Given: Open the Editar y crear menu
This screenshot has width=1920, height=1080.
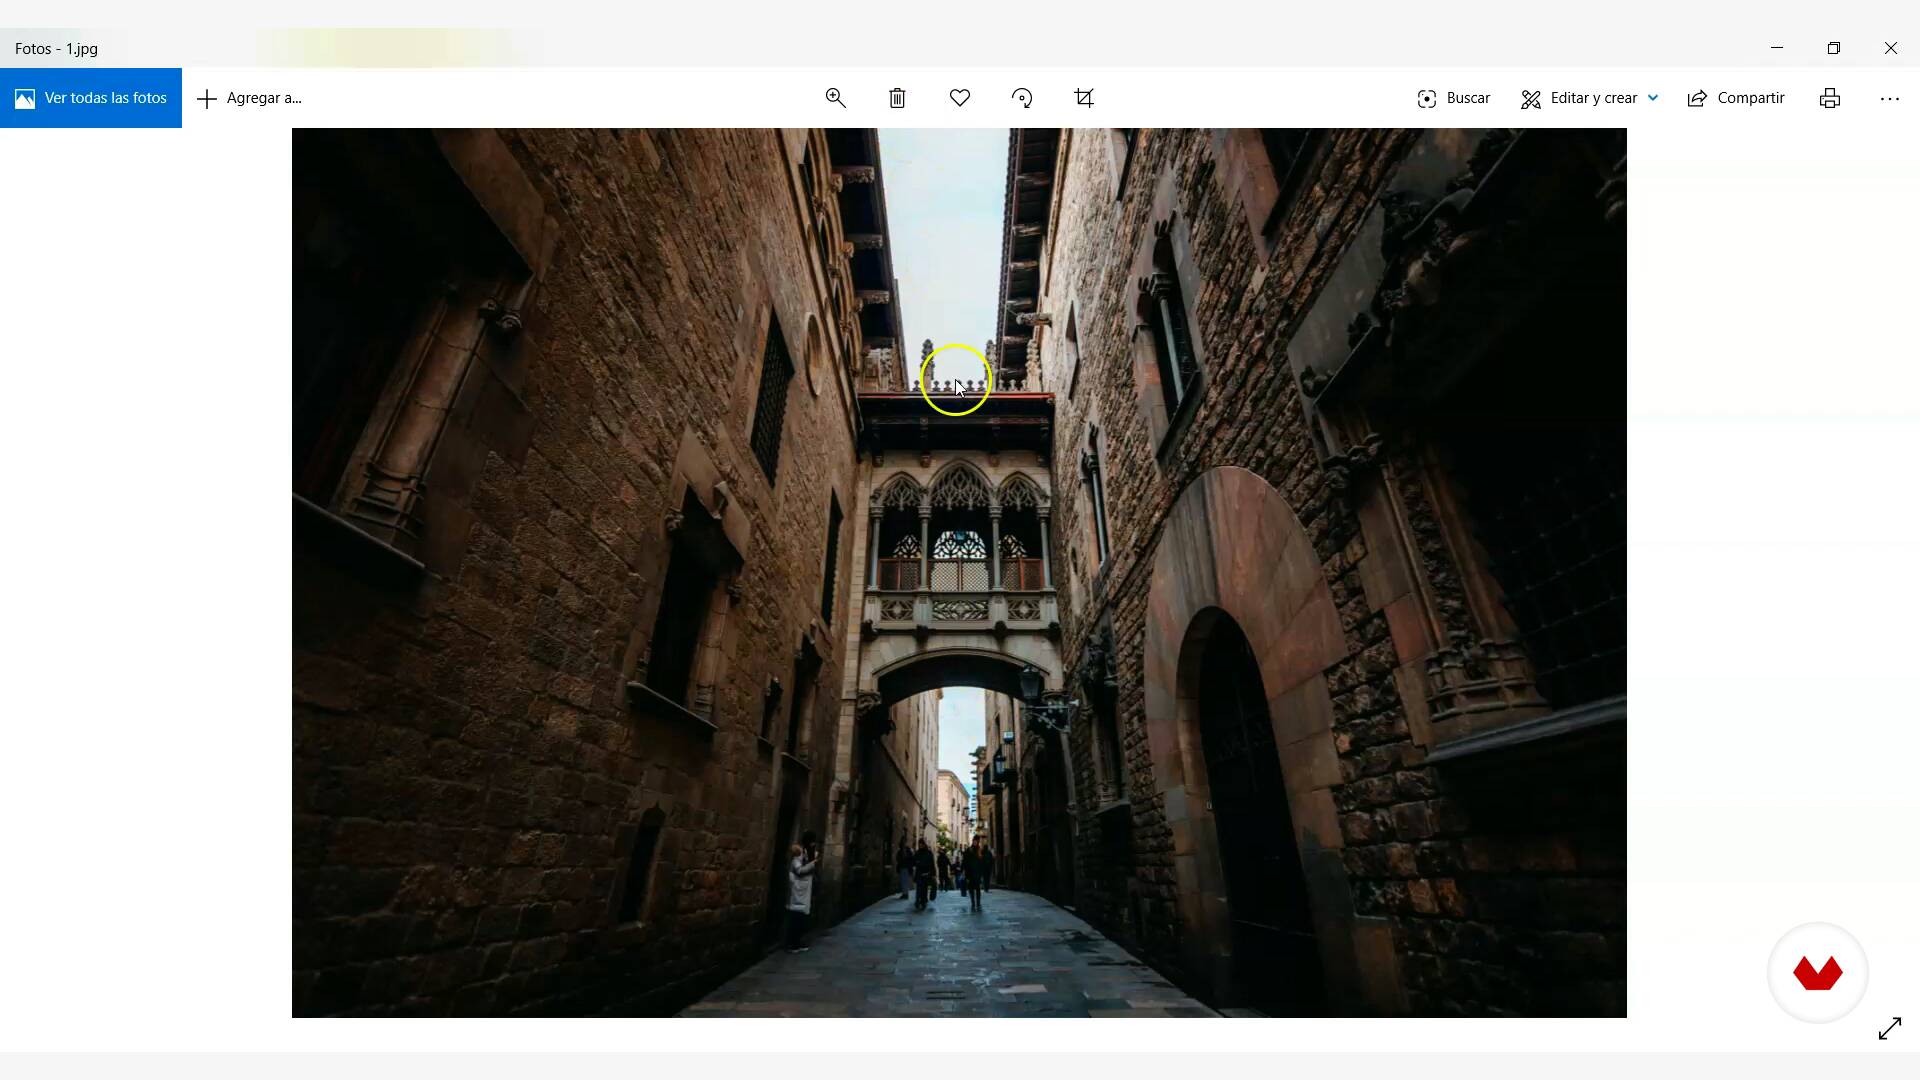Looking at the screenshot, I should pos(1589,98).
